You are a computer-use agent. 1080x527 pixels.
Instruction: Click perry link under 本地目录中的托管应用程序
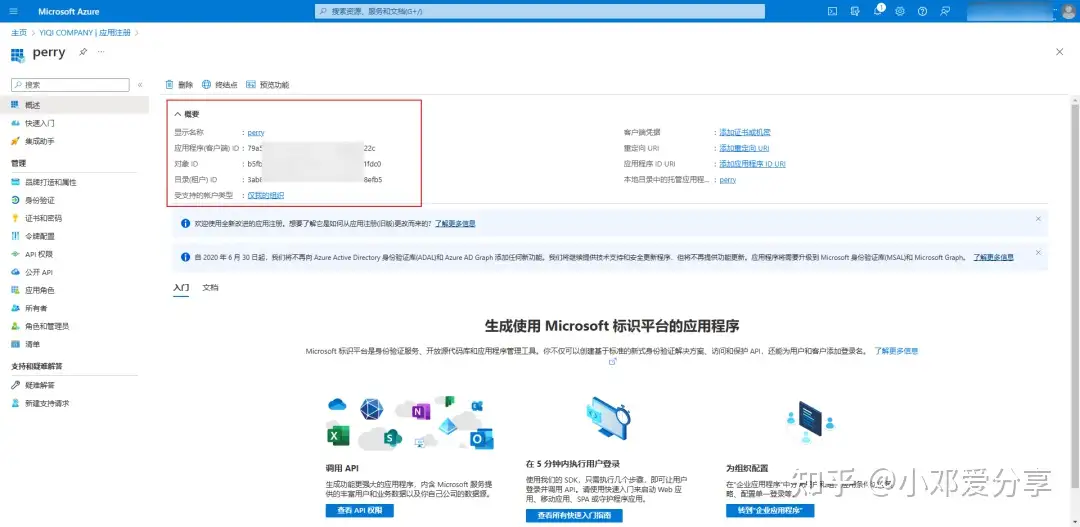pos(727,180)
